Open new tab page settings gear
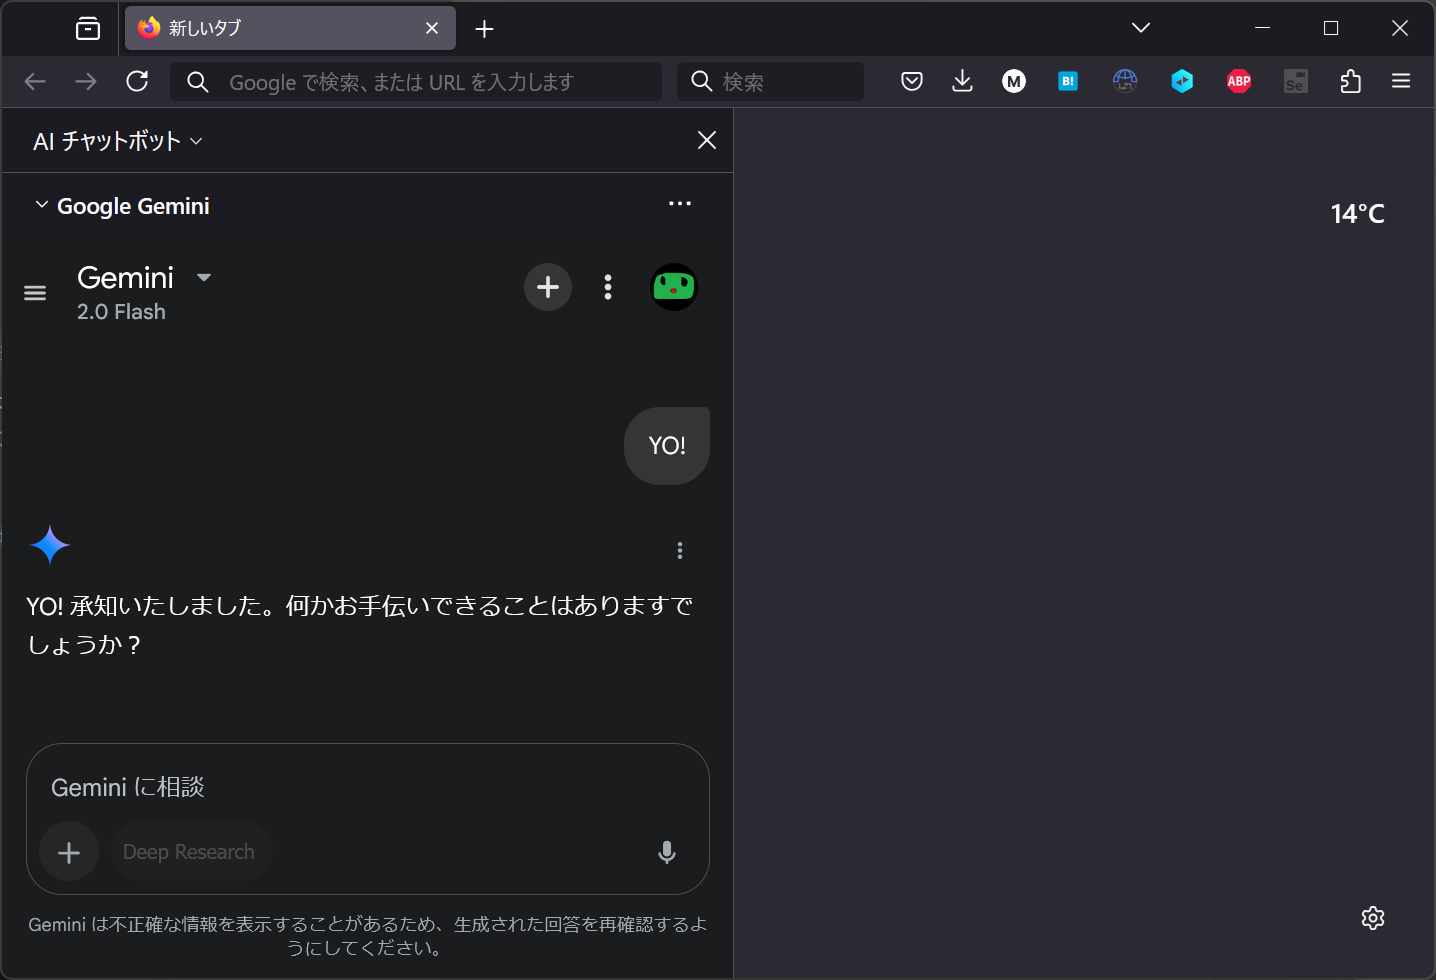This screenshot has height=980, width=1436. 1373,918
